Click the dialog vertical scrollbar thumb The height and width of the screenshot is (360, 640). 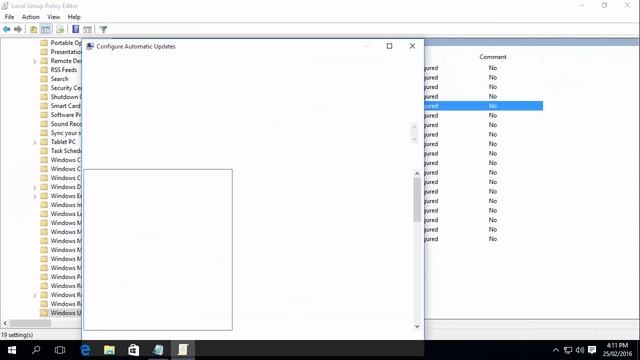tap(417, 200)
